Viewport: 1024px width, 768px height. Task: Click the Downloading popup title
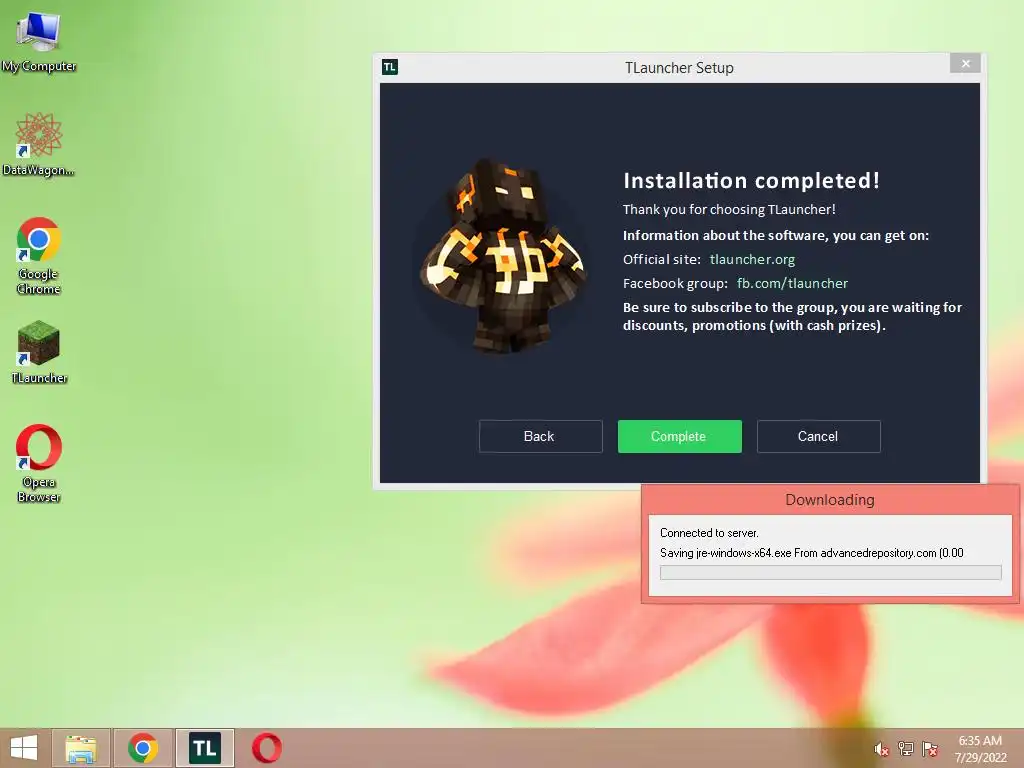[829, 500]
